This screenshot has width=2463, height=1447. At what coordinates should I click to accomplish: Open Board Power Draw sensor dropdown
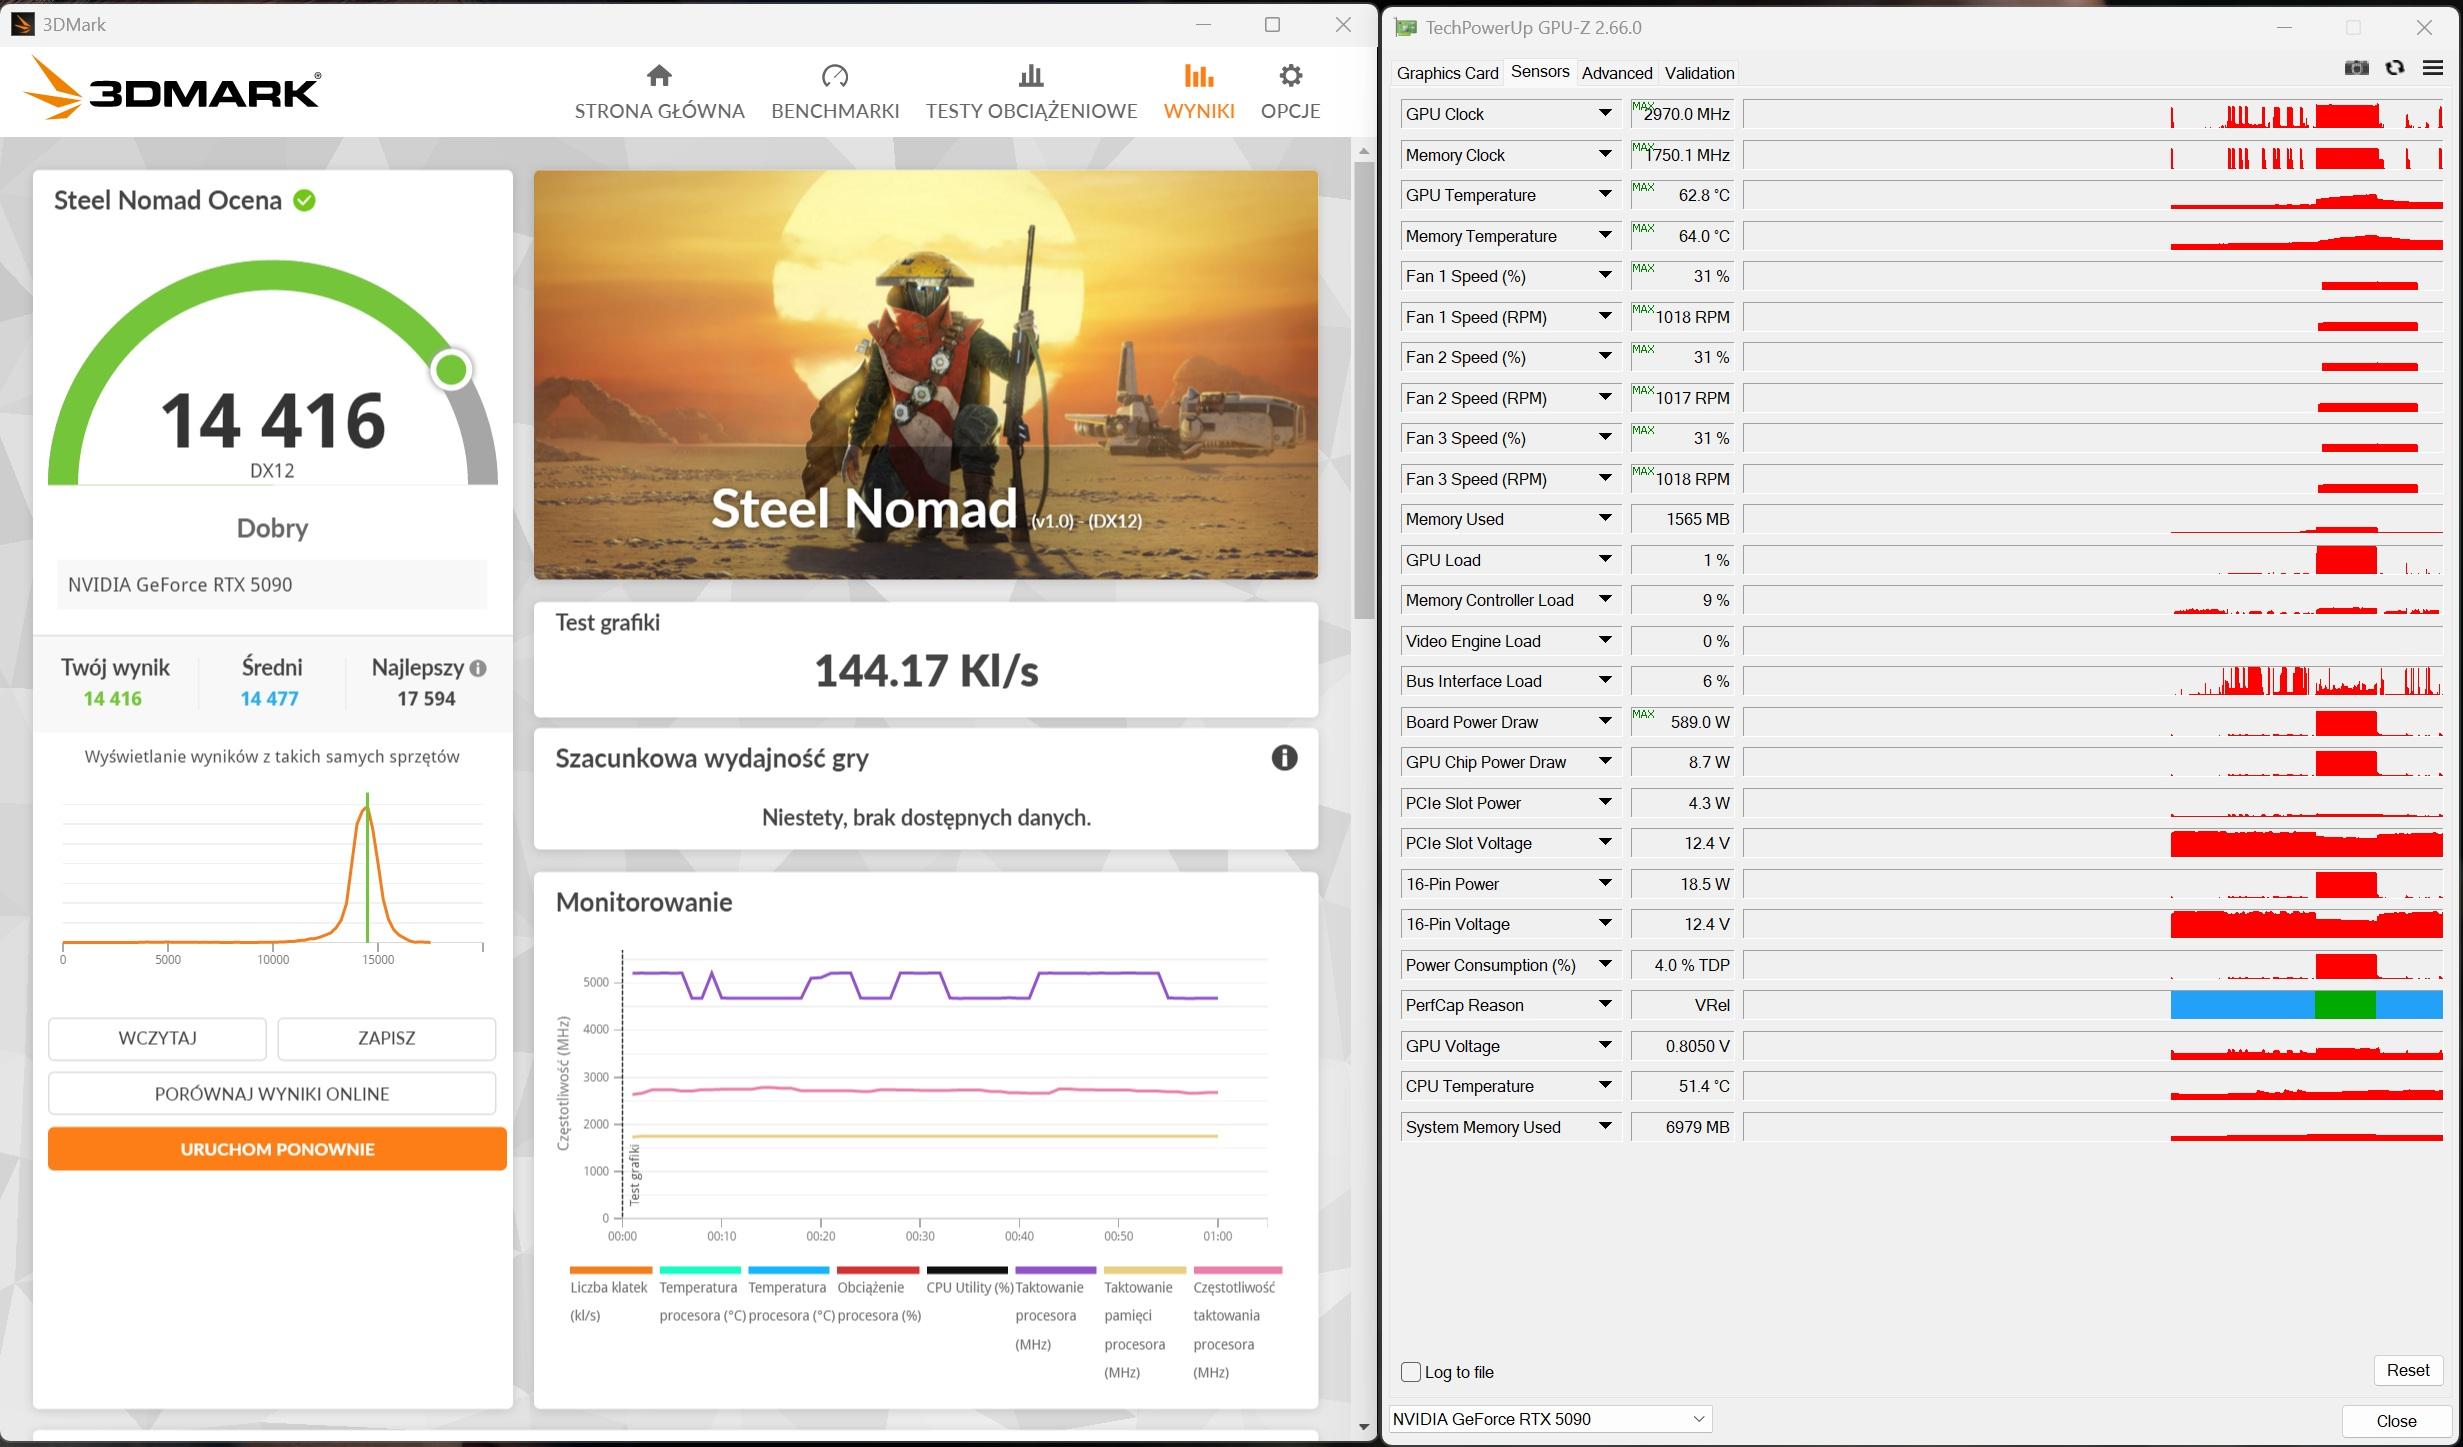tap(1605, 721)
